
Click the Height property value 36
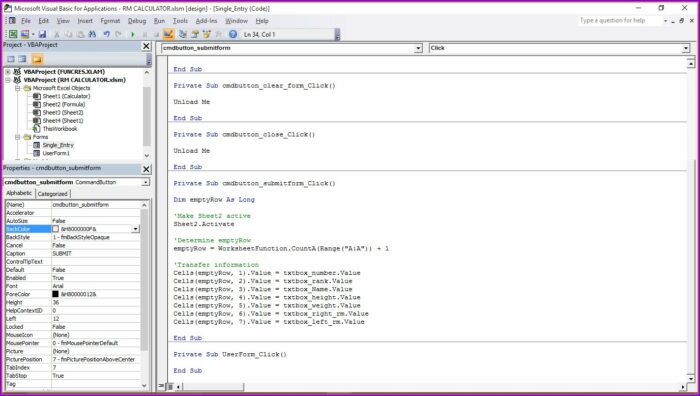[56, 302]
